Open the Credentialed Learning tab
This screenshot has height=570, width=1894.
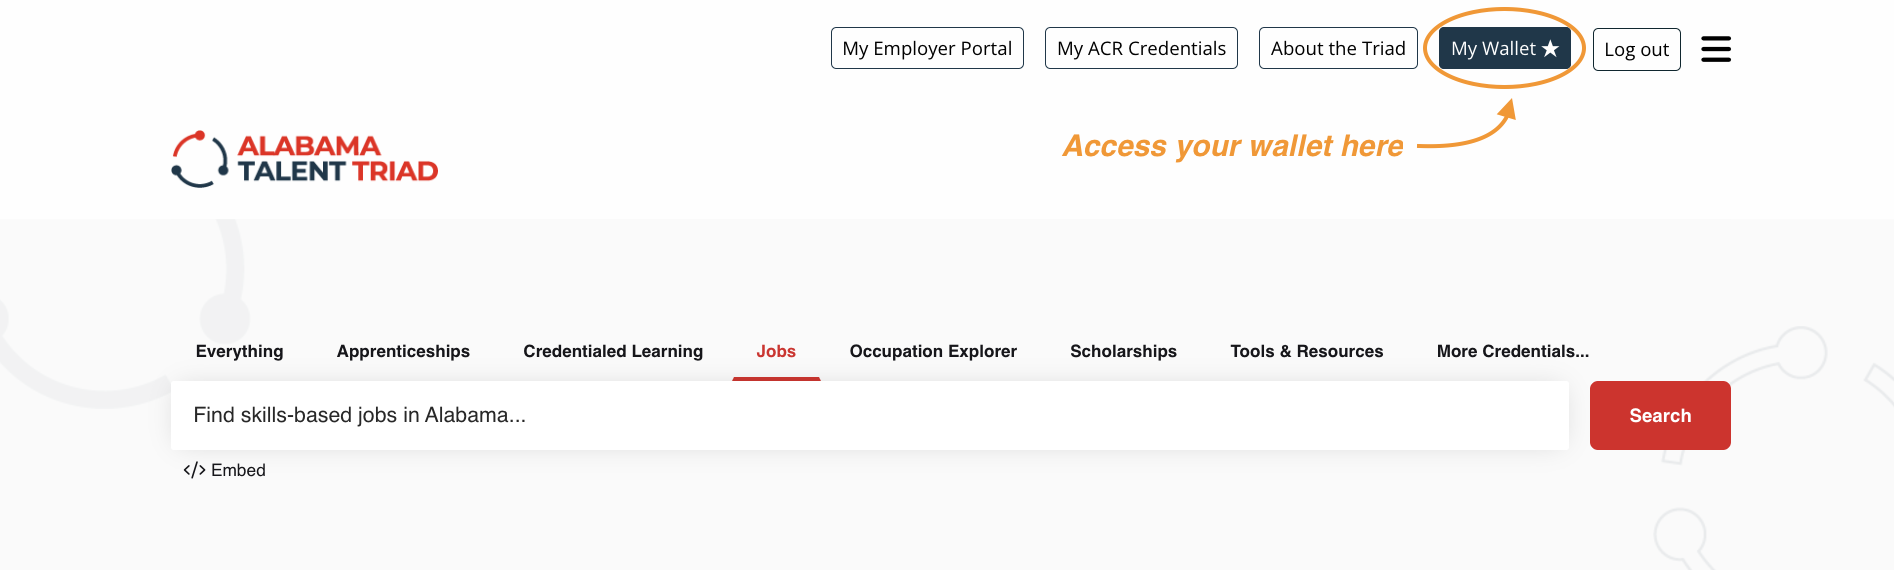click(x=613, y=351)
